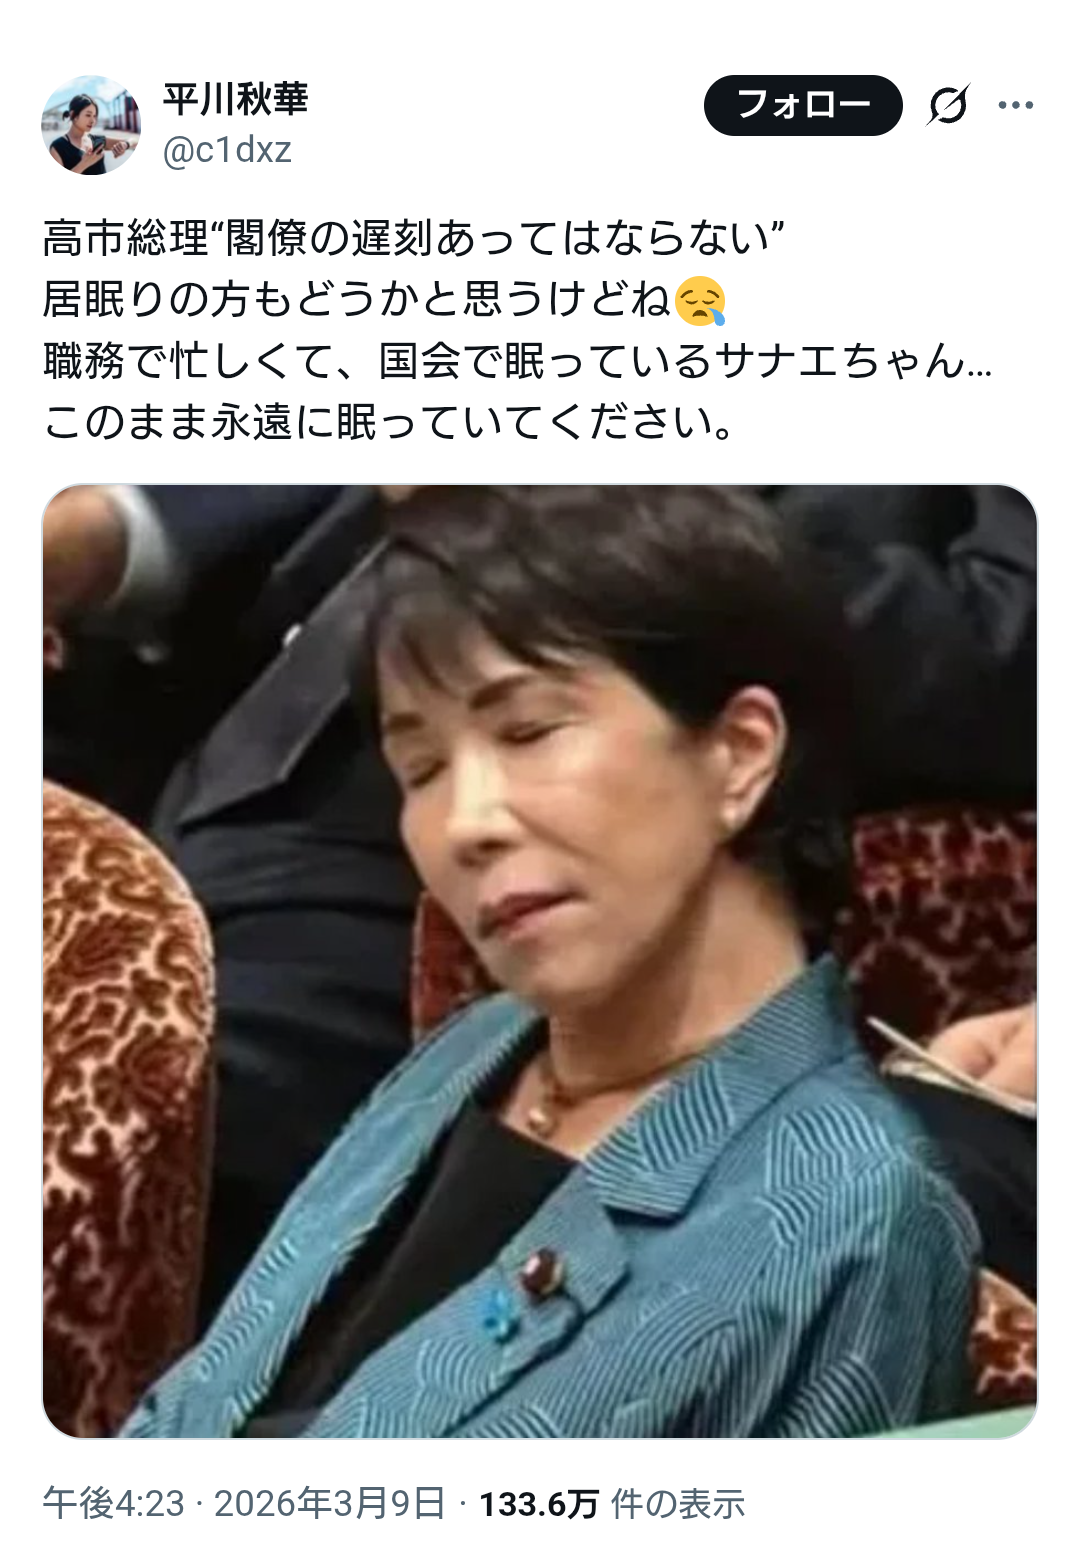Open the handle @c1dxz profile link
This screenshot has width=1080, height=1551.
pos(227,150)
